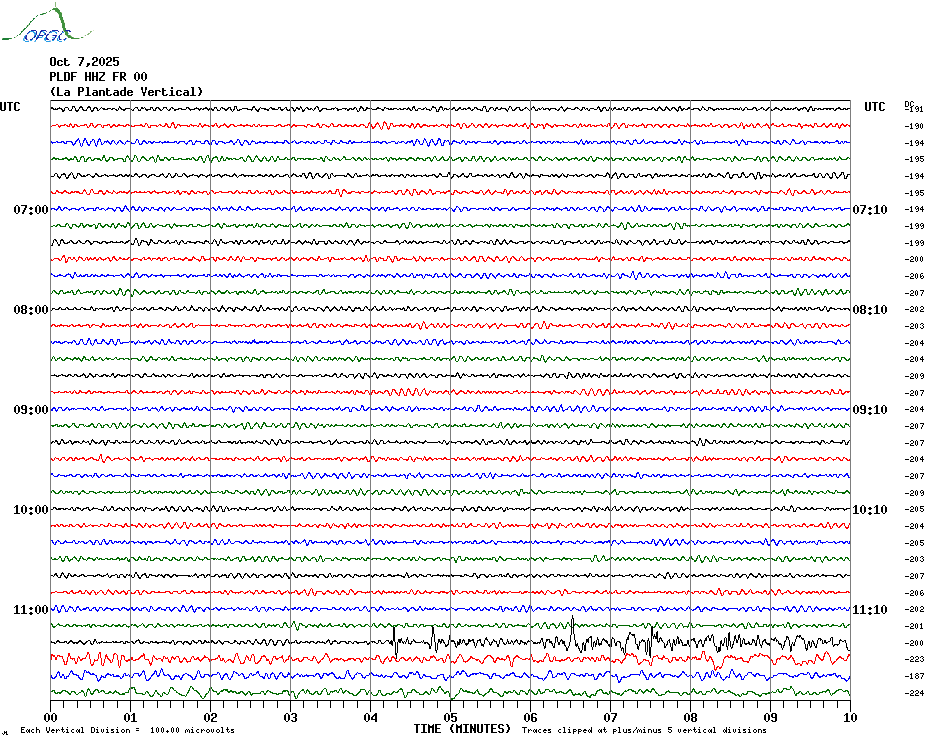Click the 09:00 hour marker on left
The width and height of the screenshot is (930, 744).
[x=30, y=410]
